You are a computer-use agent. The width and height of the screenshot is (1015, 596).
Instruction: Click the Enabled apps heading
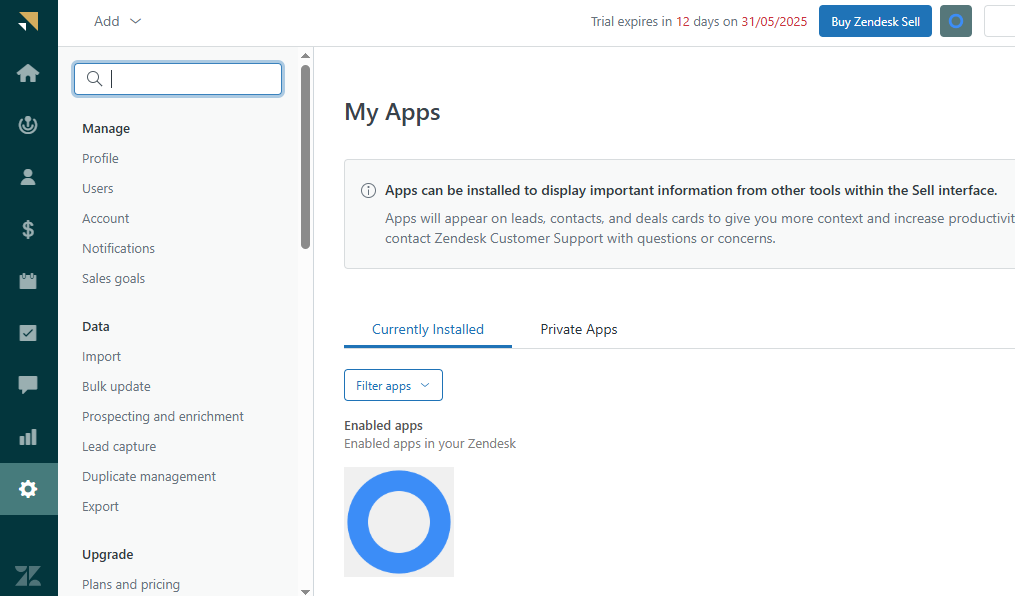click(x=383, y=425)
